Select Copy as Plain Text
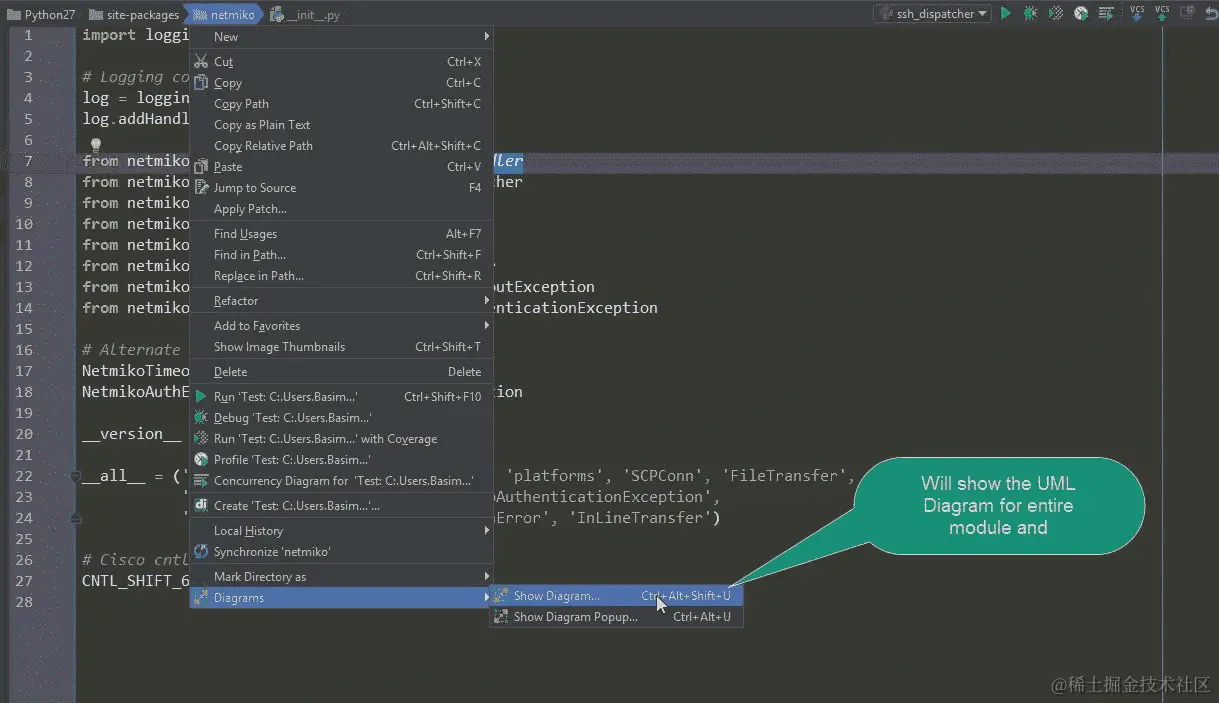Viewport: 1219px width, 703px height. click(x=342, y=125)
